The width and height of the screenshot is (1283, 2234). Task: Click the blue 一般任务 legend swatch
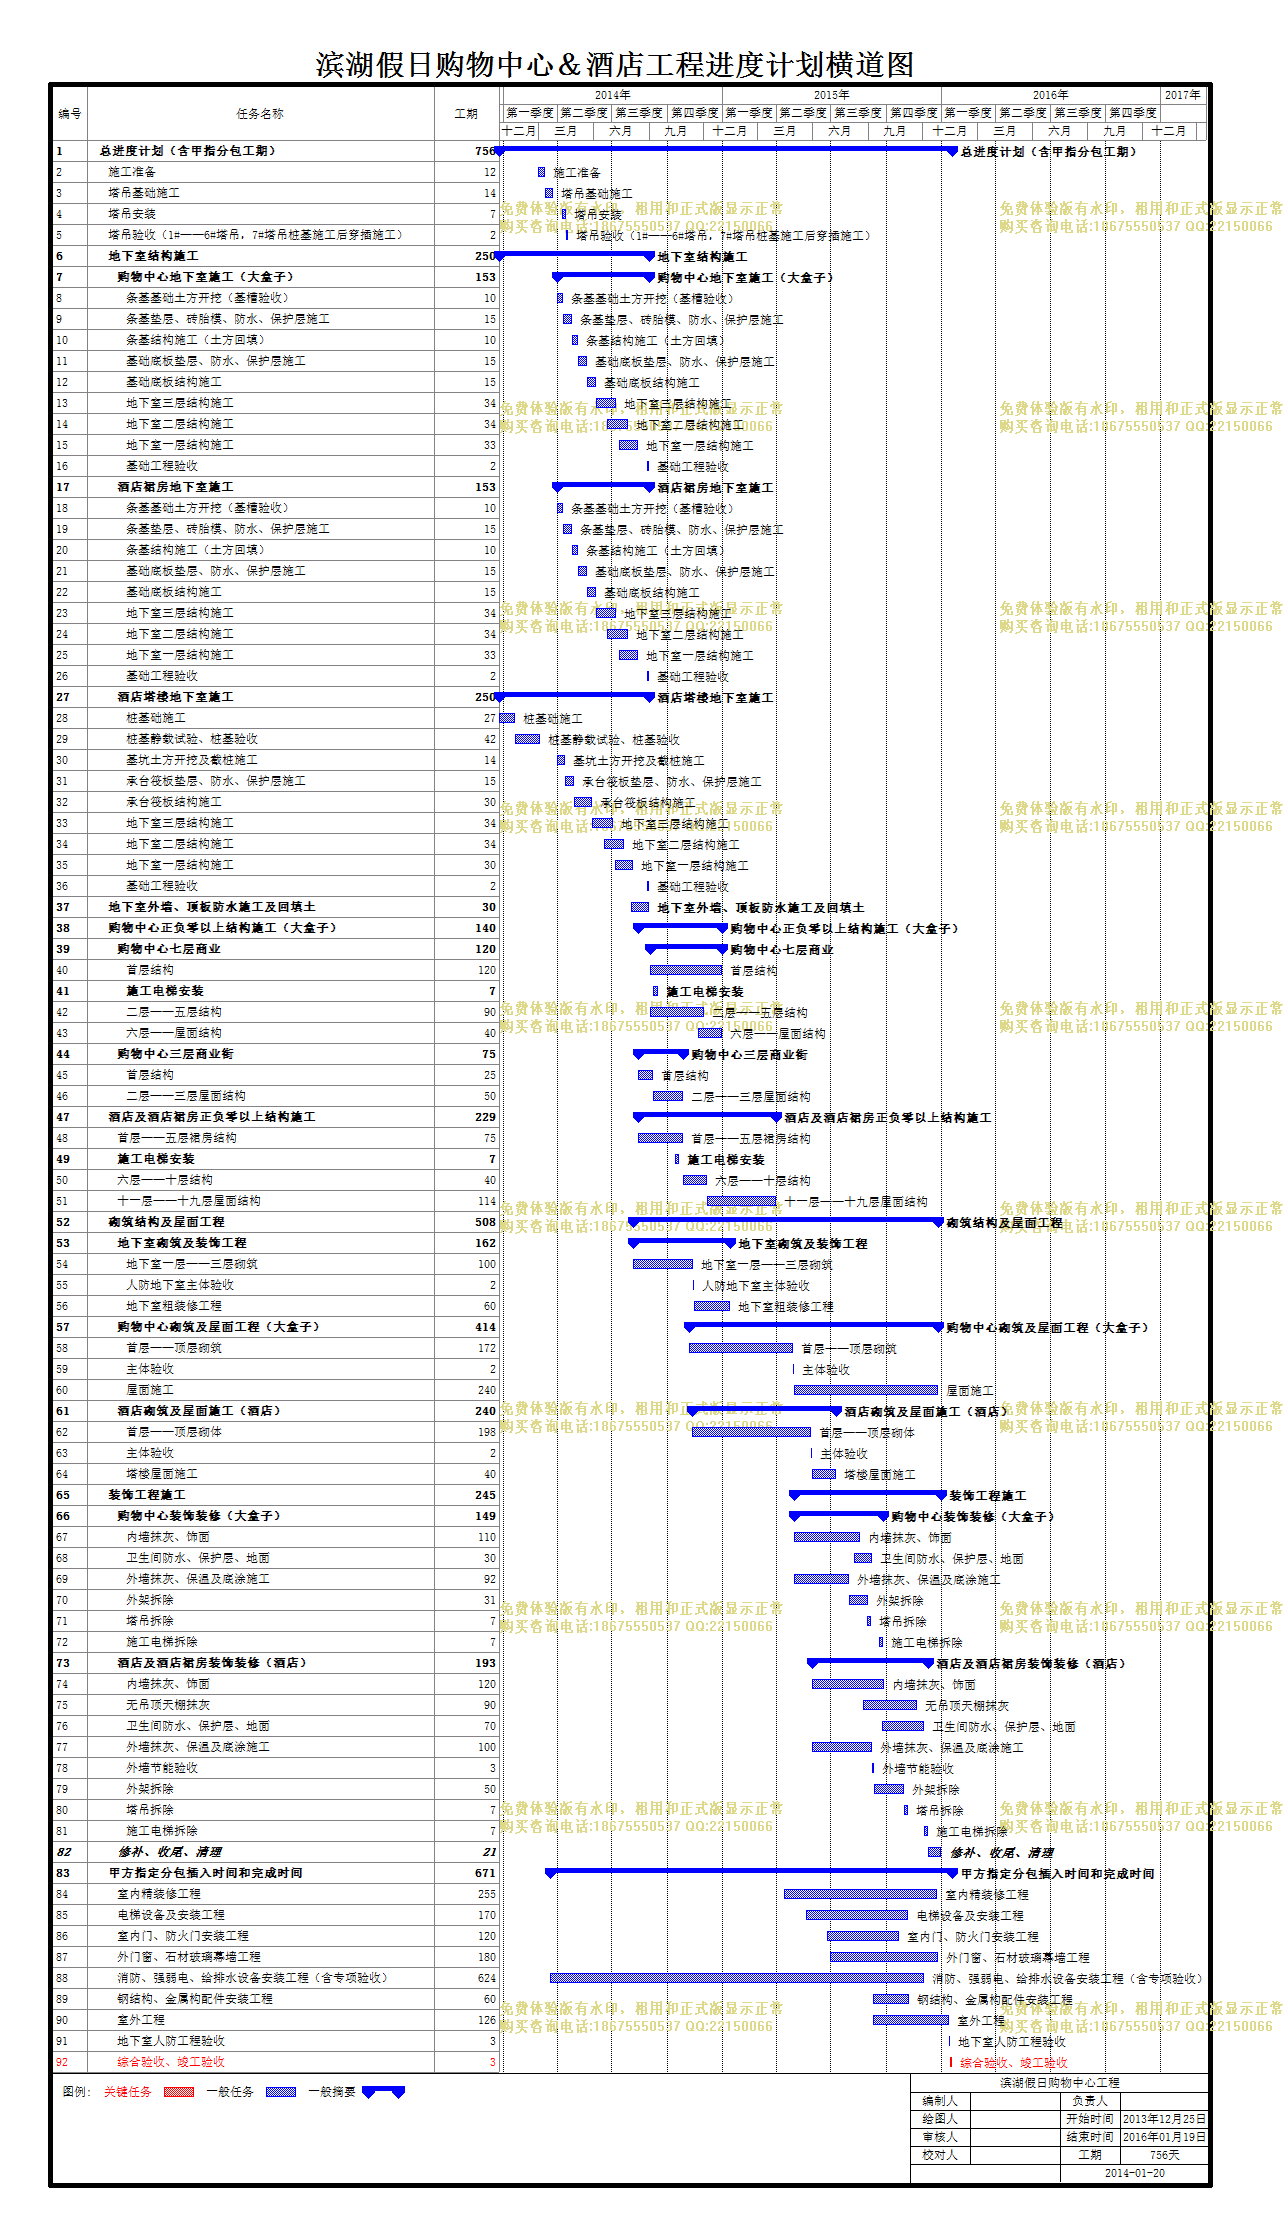[280, 2091]
